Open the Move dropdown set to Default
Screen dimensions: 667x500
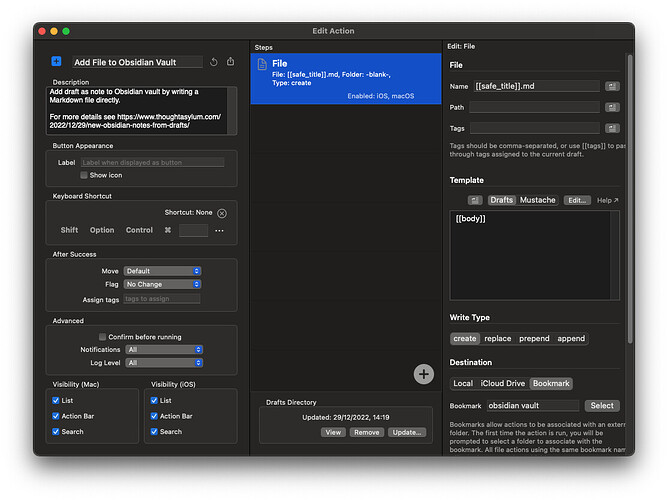point(162,271)
